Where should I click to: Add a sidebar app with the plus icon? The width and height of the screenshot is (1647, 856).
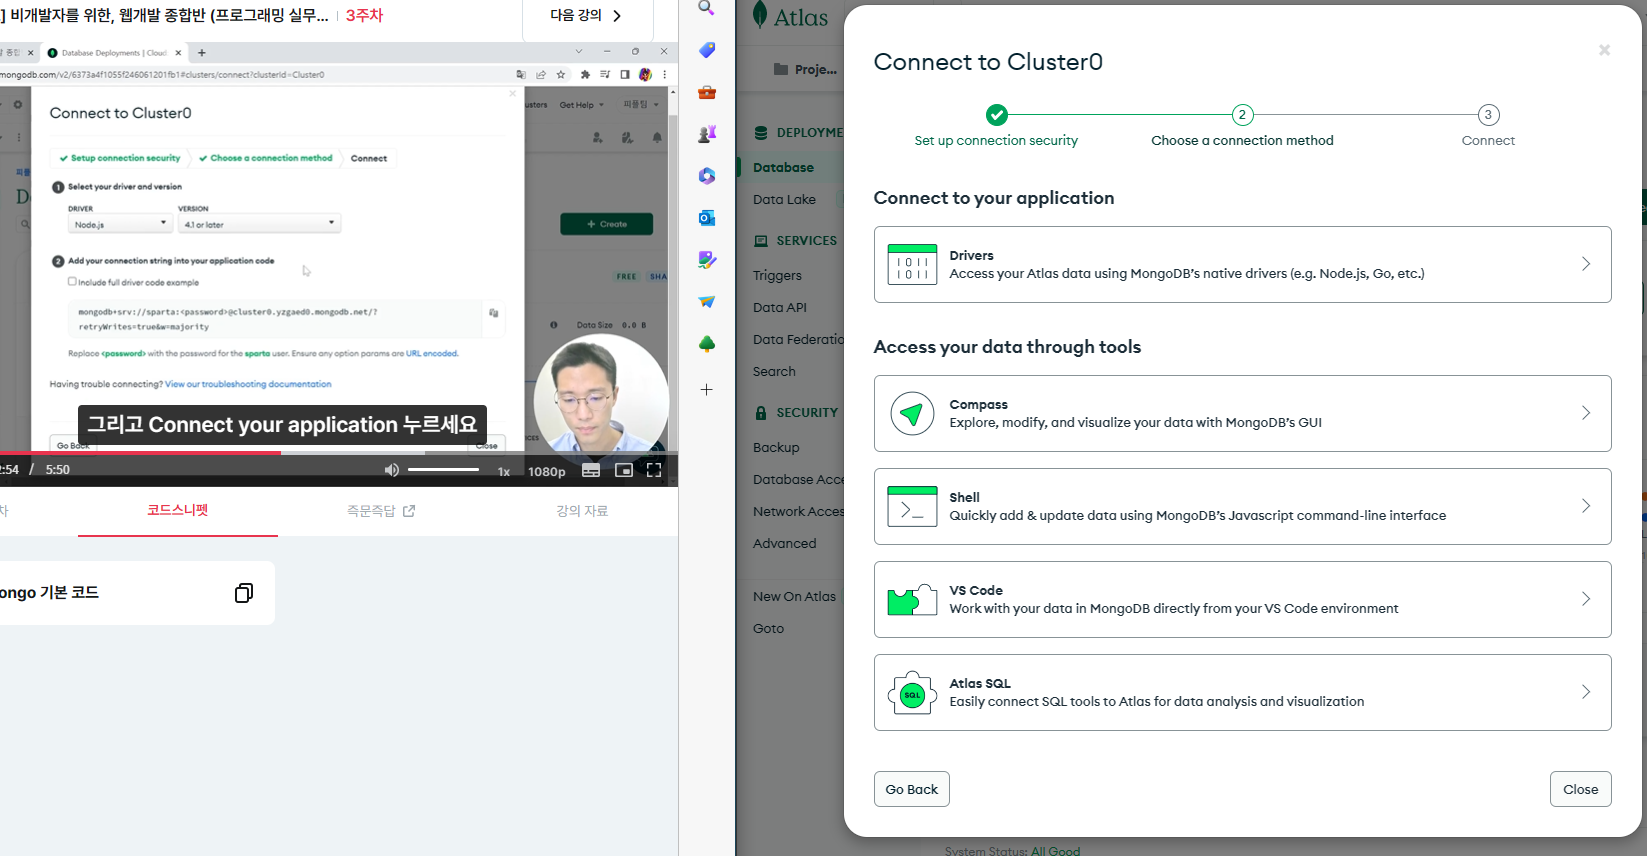[x=707, y=390]
